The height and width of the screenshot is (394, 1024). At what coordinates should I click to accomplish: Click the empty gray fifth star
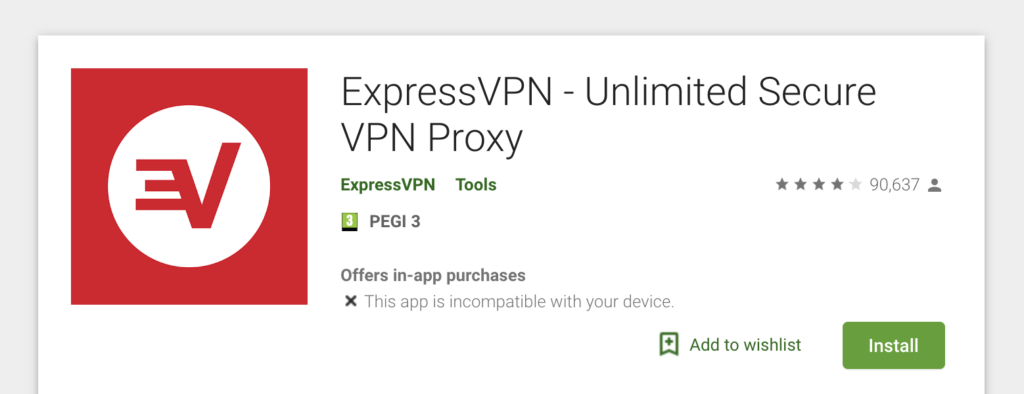855,185
